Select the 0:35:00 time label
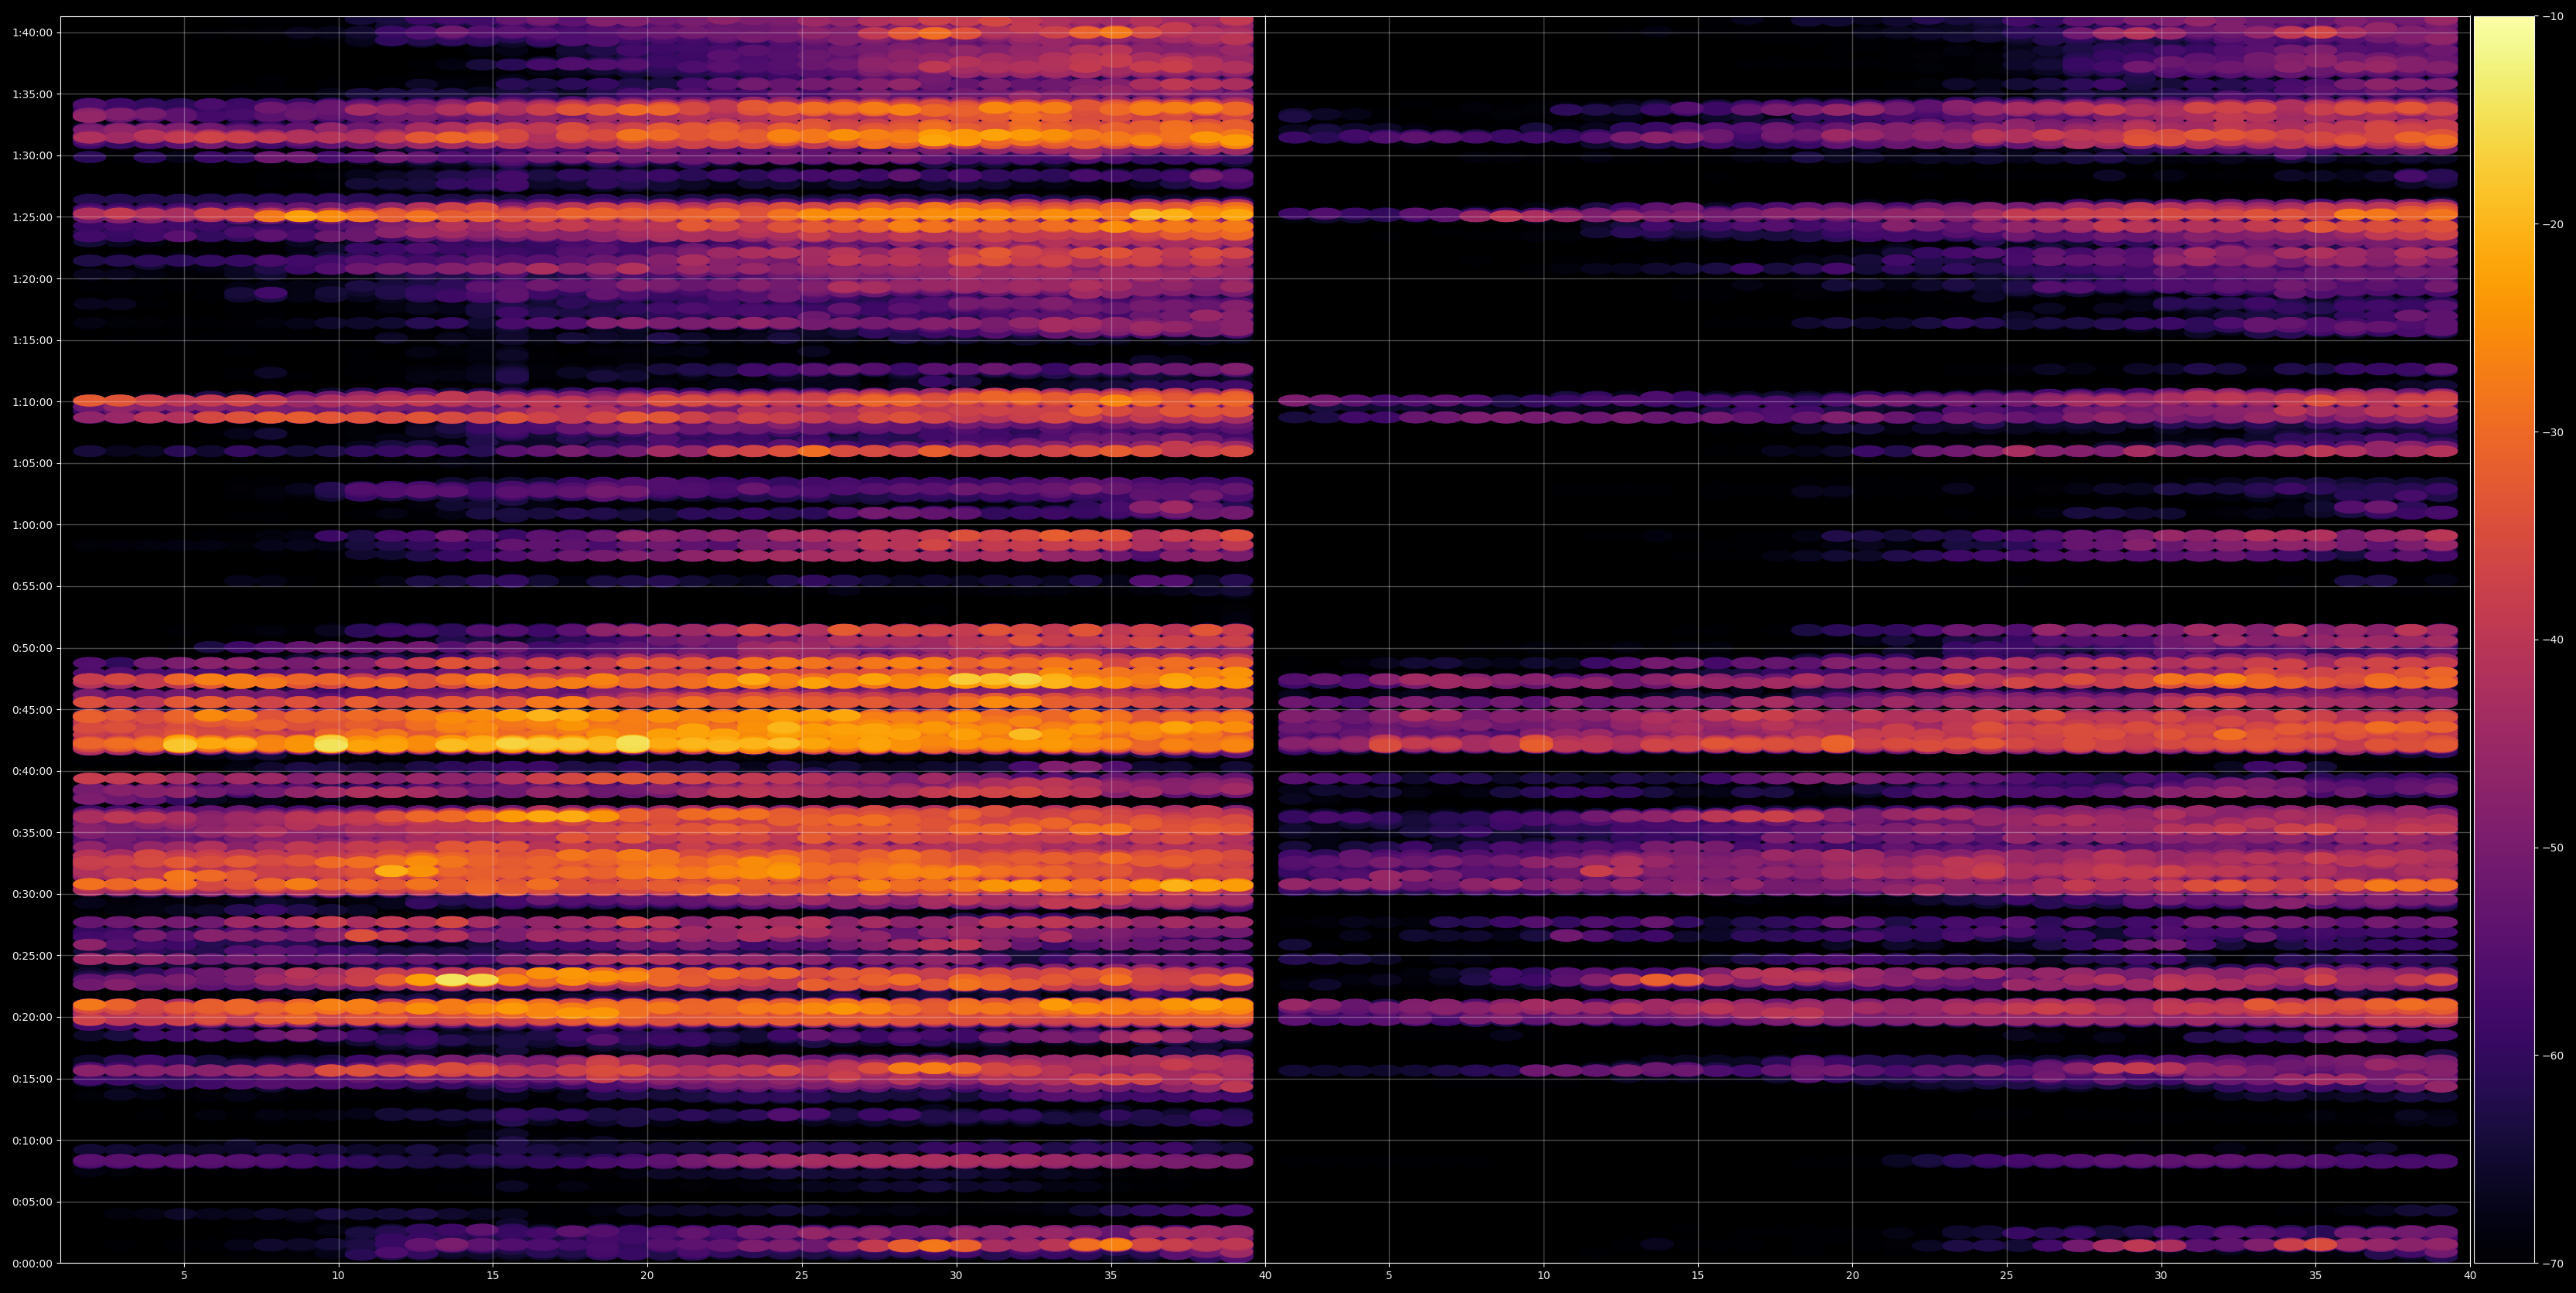 [32, 833]
